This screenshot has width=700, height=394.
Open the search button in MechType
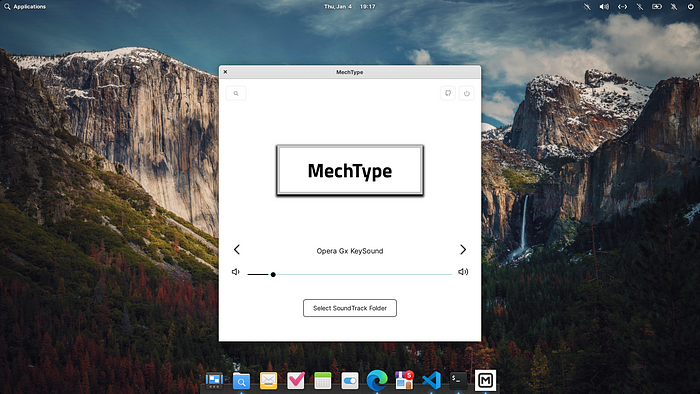[x=236, y=93]
